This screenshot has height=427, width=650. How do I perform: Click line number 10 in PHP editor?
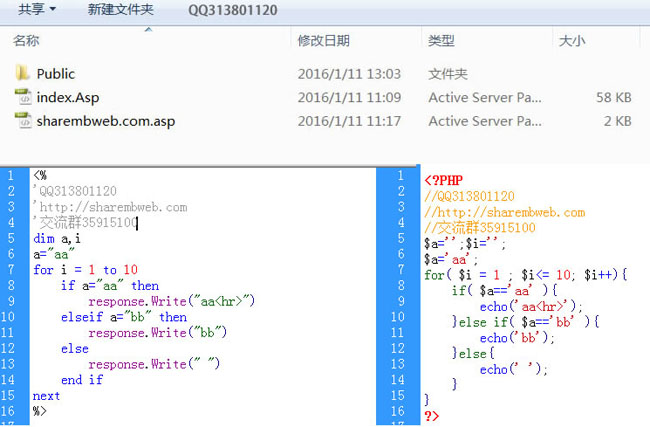[x=398, y=317]
